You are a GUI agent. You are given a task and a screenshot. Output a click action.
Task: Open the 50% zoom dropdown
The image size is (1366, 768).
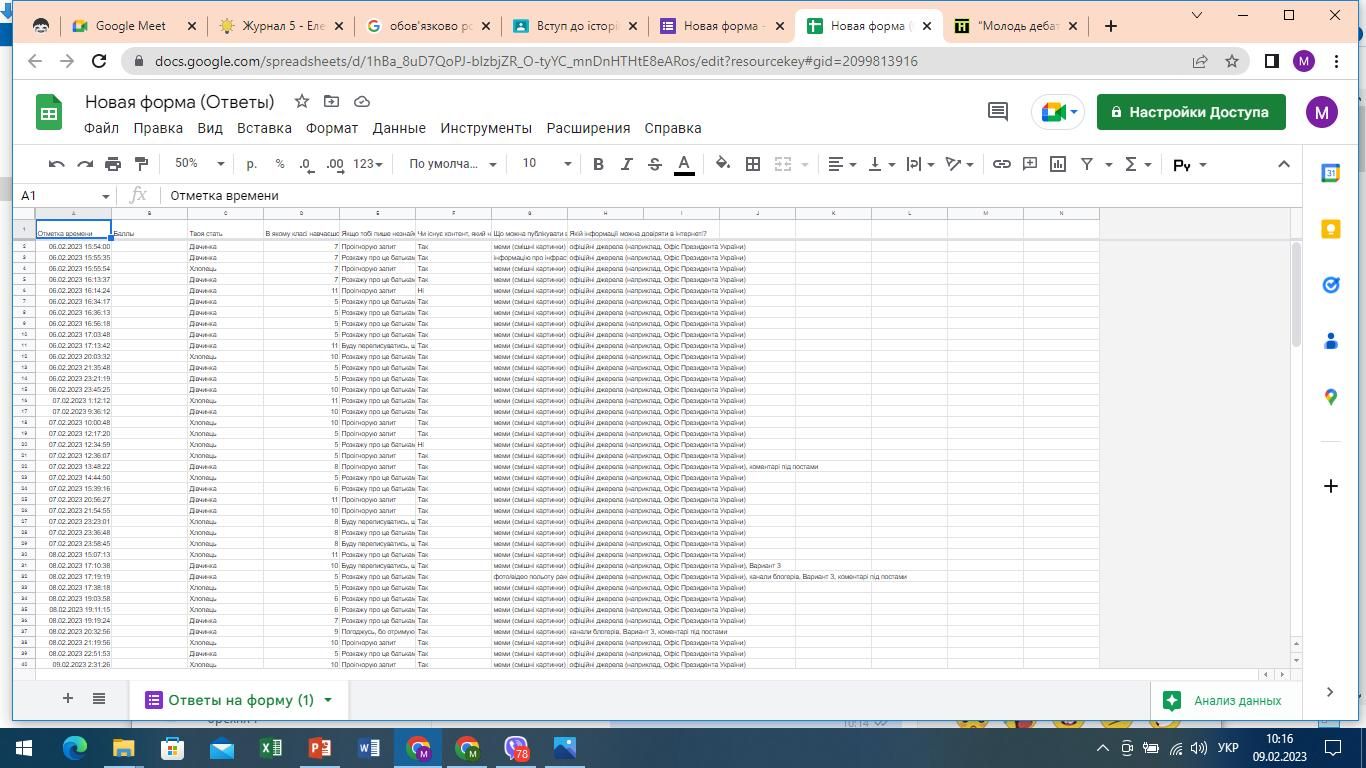[199, 164]
